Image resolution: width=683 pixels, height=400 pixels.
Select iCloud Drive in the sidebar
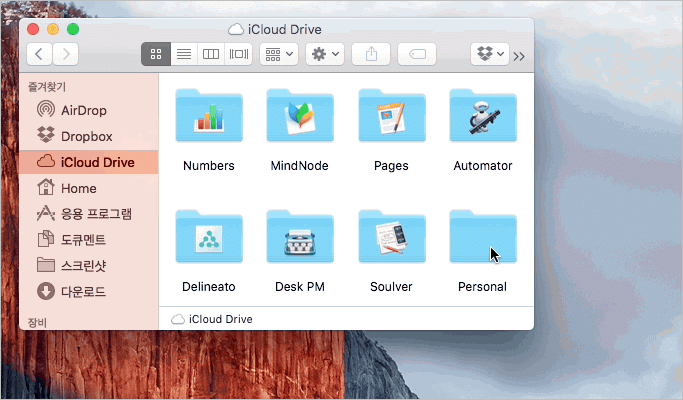[89, 162]
